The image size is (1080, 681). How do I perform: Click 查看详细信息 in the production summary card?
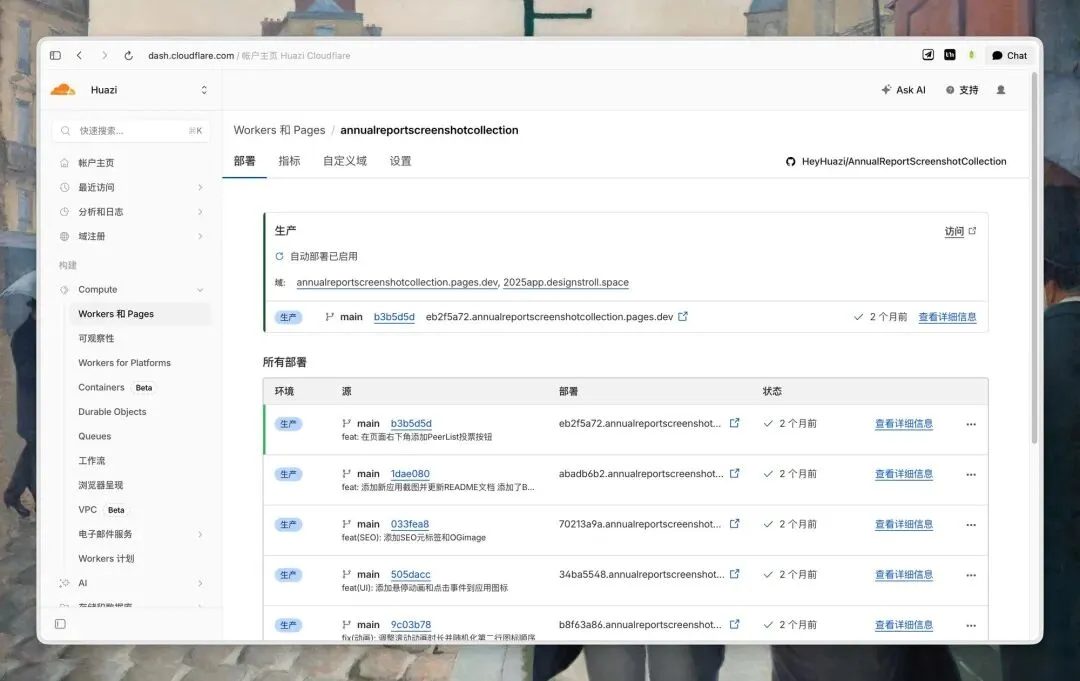pos(947,317)
